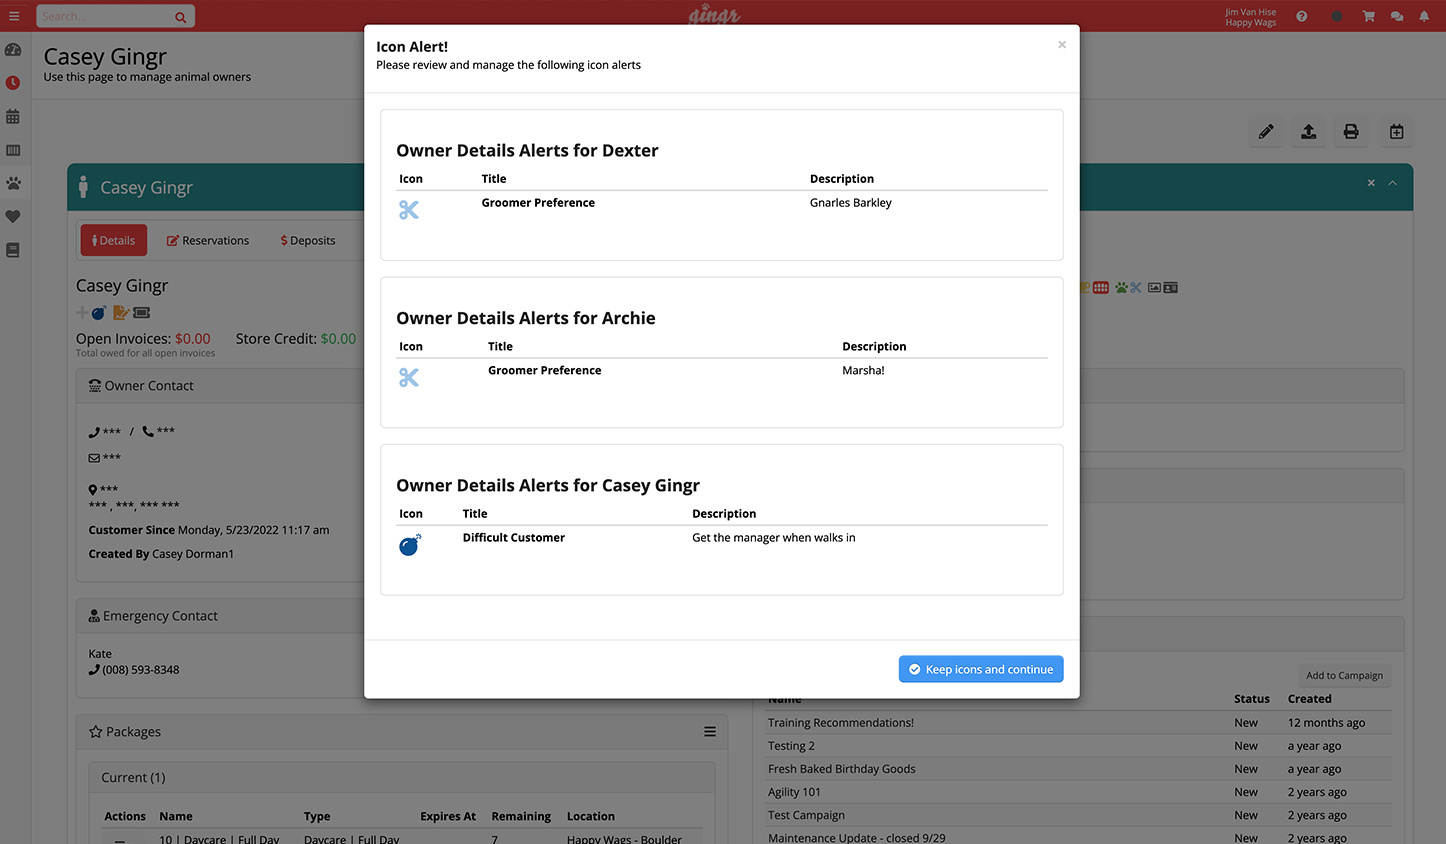
Task: Open the clock icon in sidebar
Action: [x=13, y=83]
